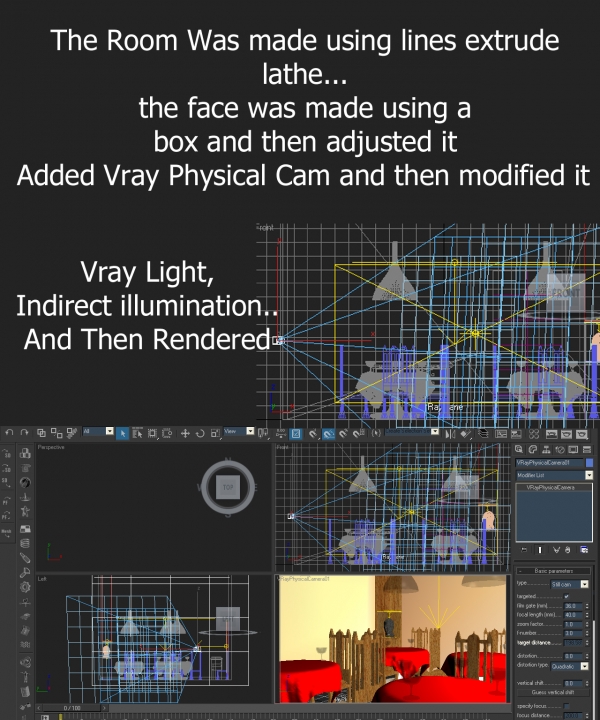Open the All selection filter dropdown

98,431
